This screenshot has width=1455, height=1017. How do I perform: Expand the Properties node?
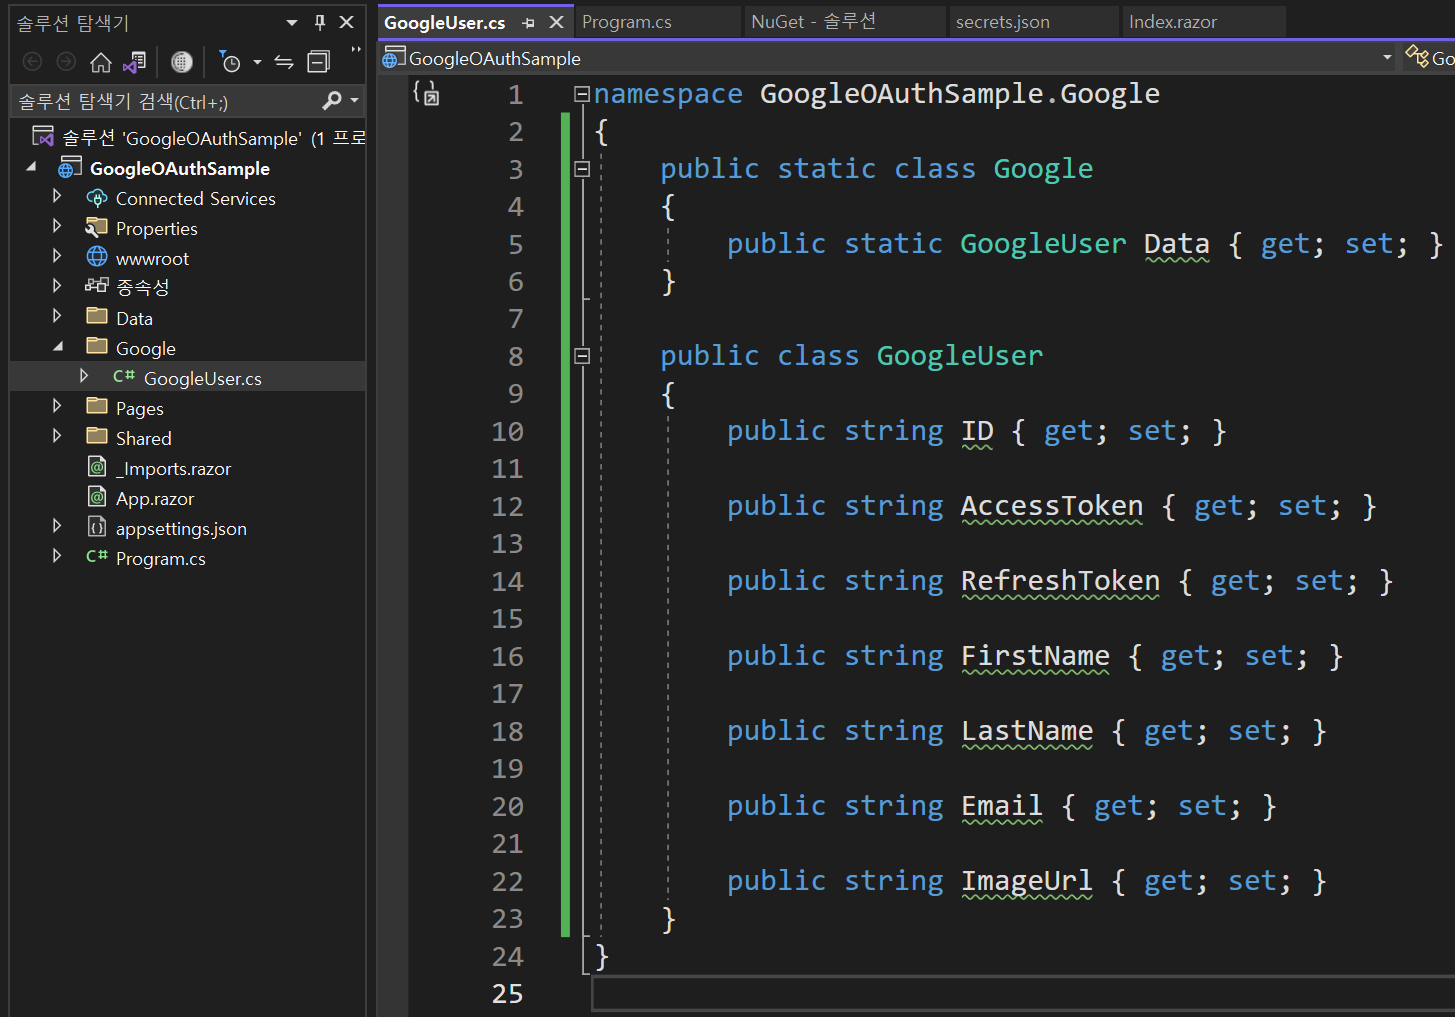click(57, 227)
